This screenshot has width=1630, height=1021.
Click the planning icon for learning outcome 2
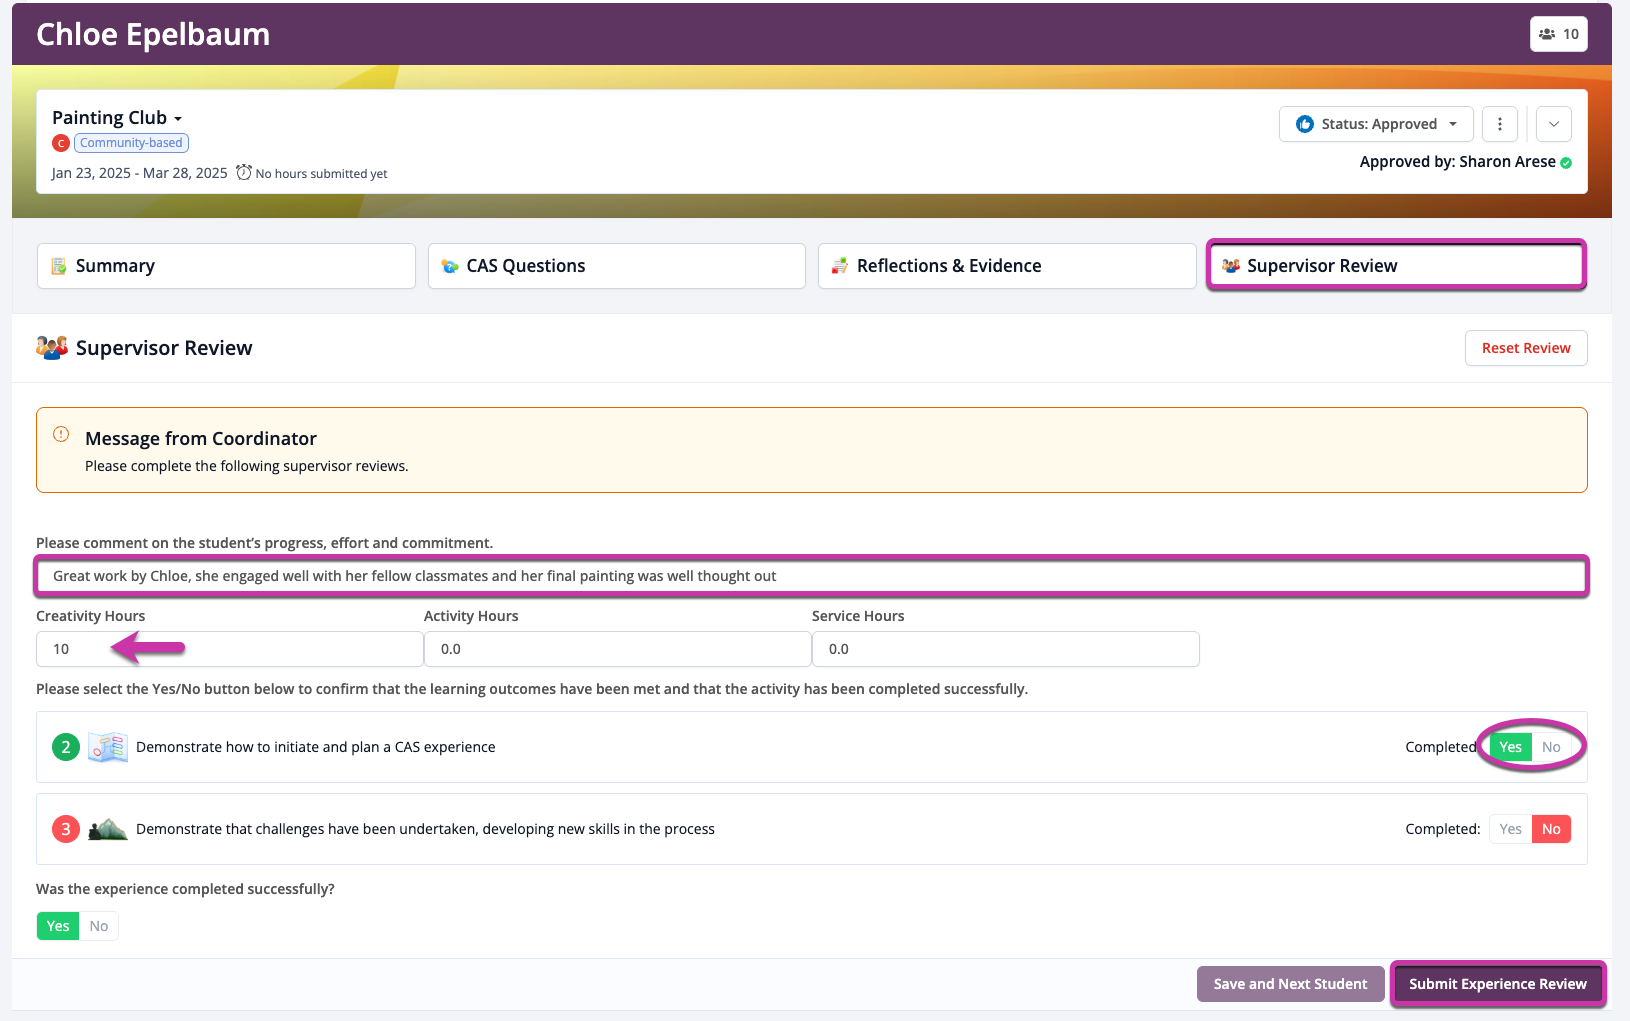[107, 746]
